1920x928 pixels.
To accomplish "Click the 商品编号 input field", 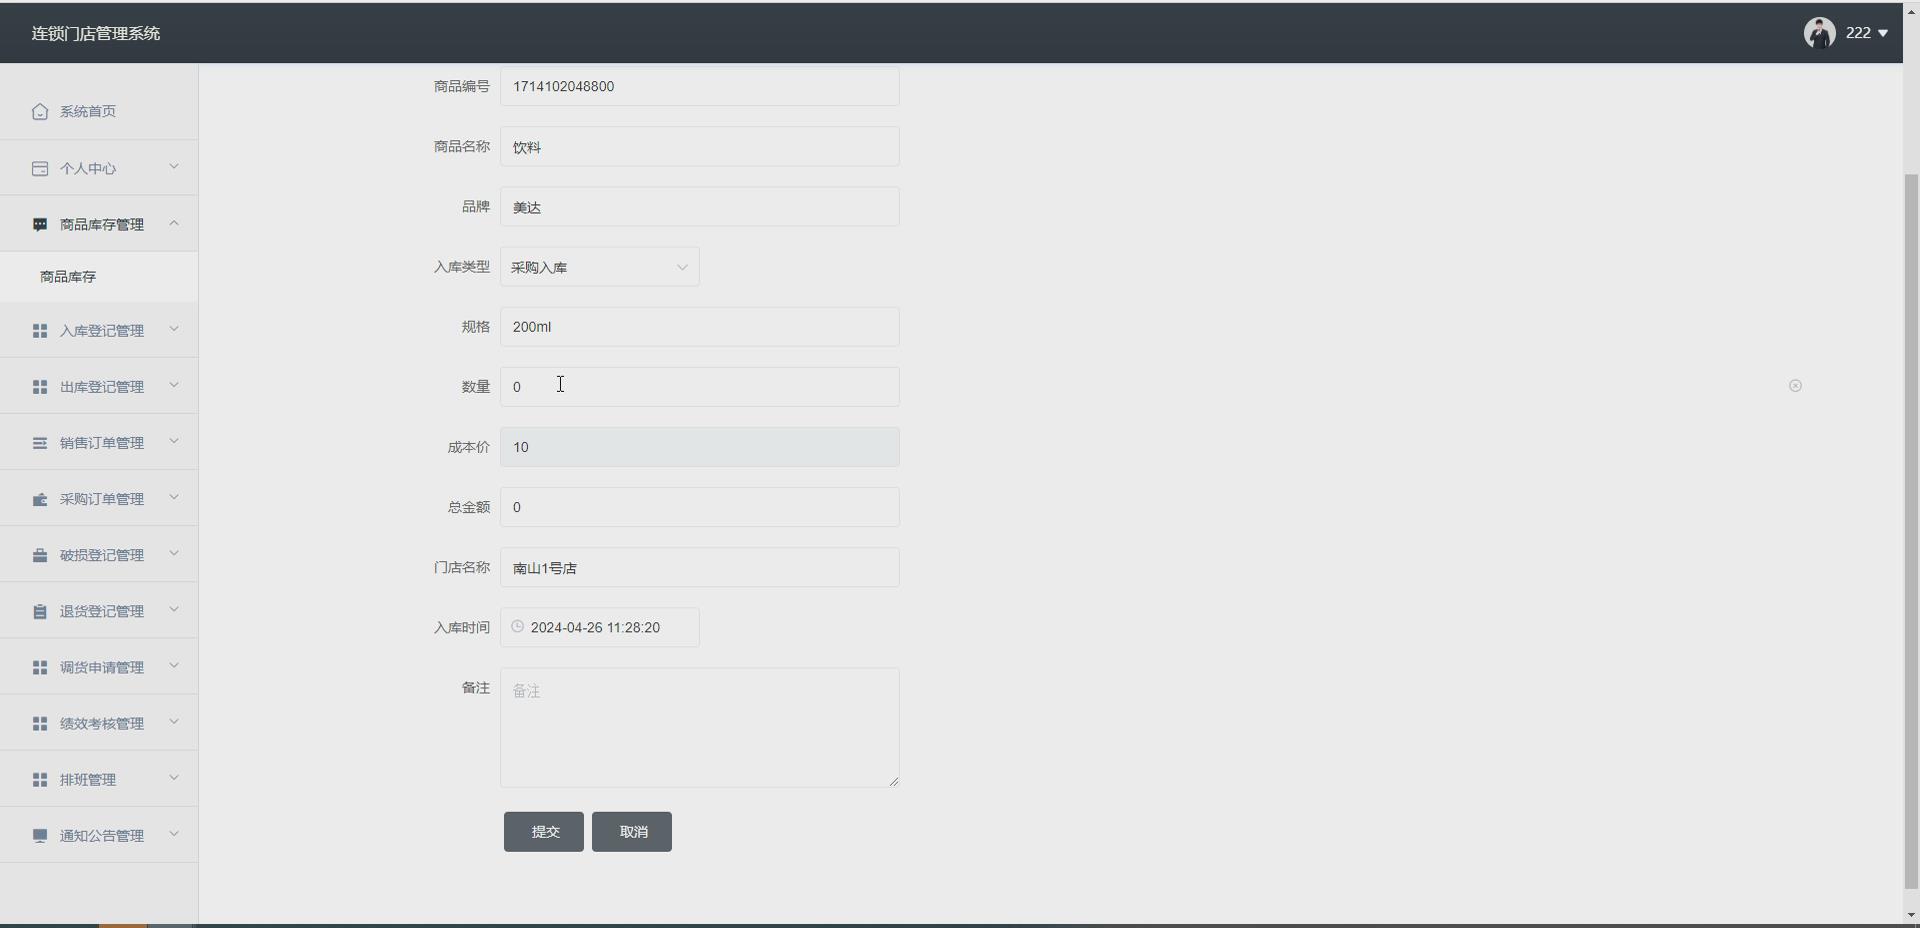I will 700,86.
